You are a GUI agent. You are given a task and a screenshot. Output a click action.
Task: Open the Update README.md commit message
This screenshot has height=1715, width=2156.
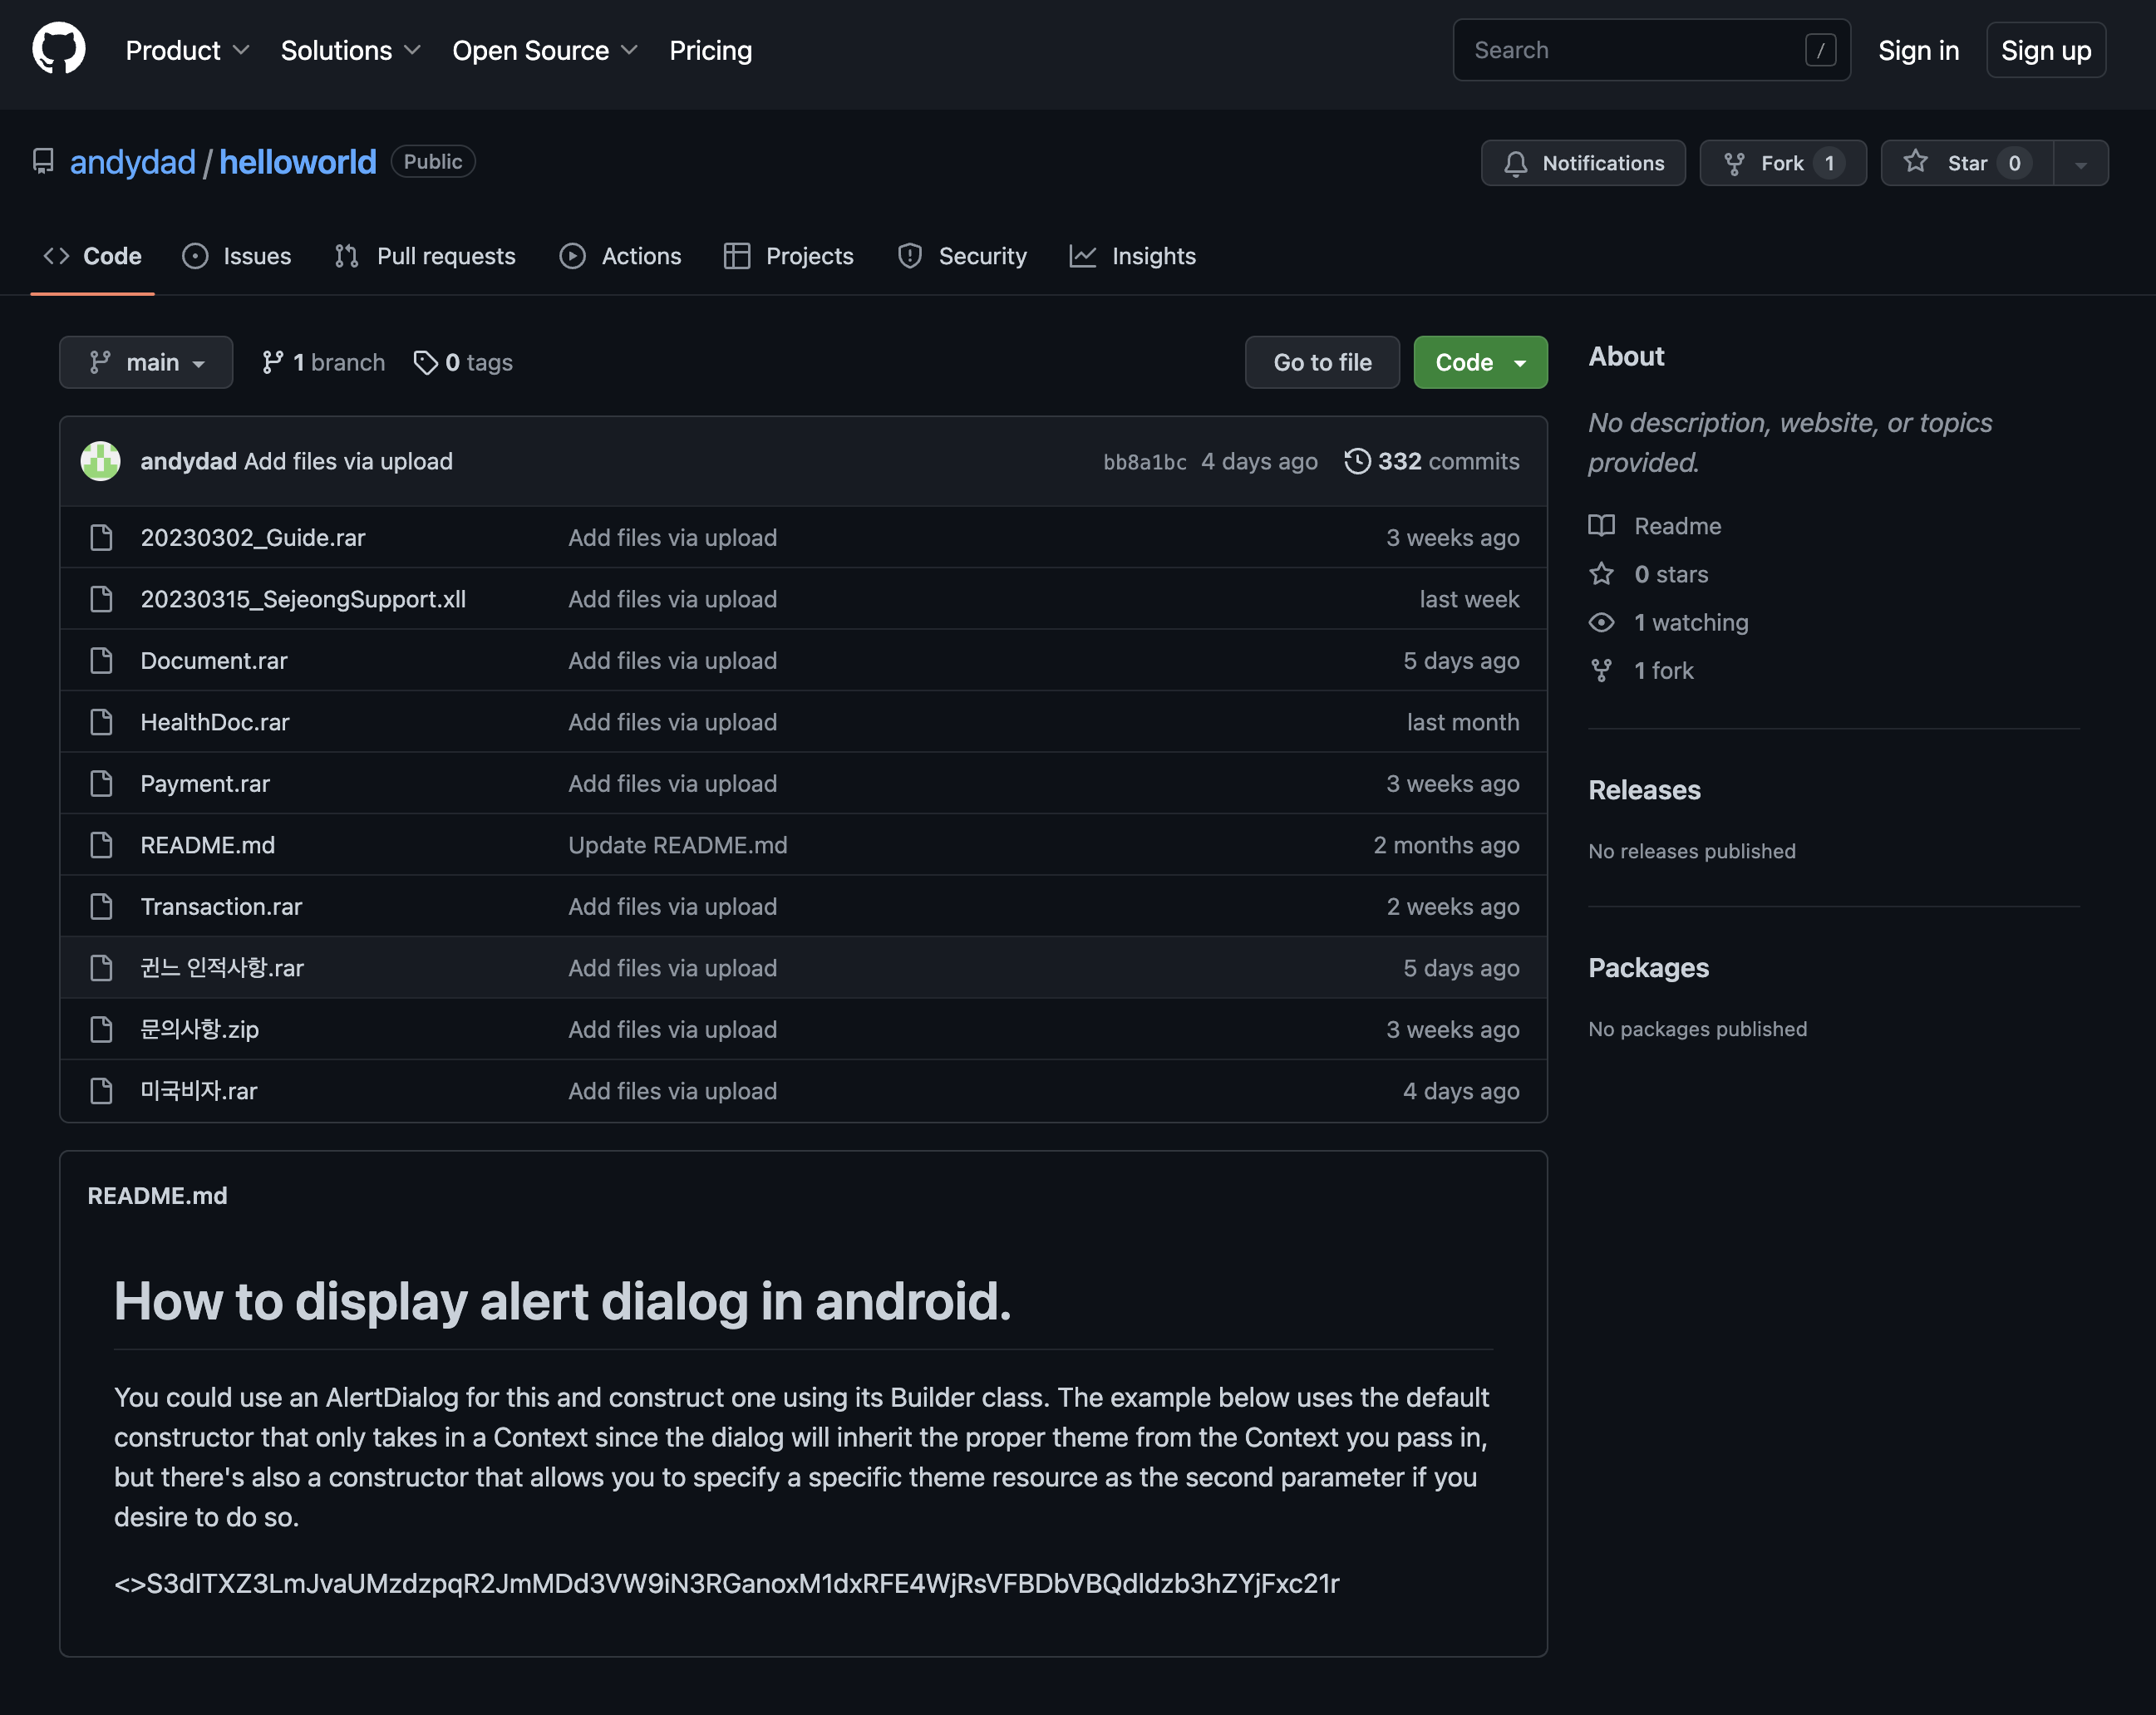point(678,845)
